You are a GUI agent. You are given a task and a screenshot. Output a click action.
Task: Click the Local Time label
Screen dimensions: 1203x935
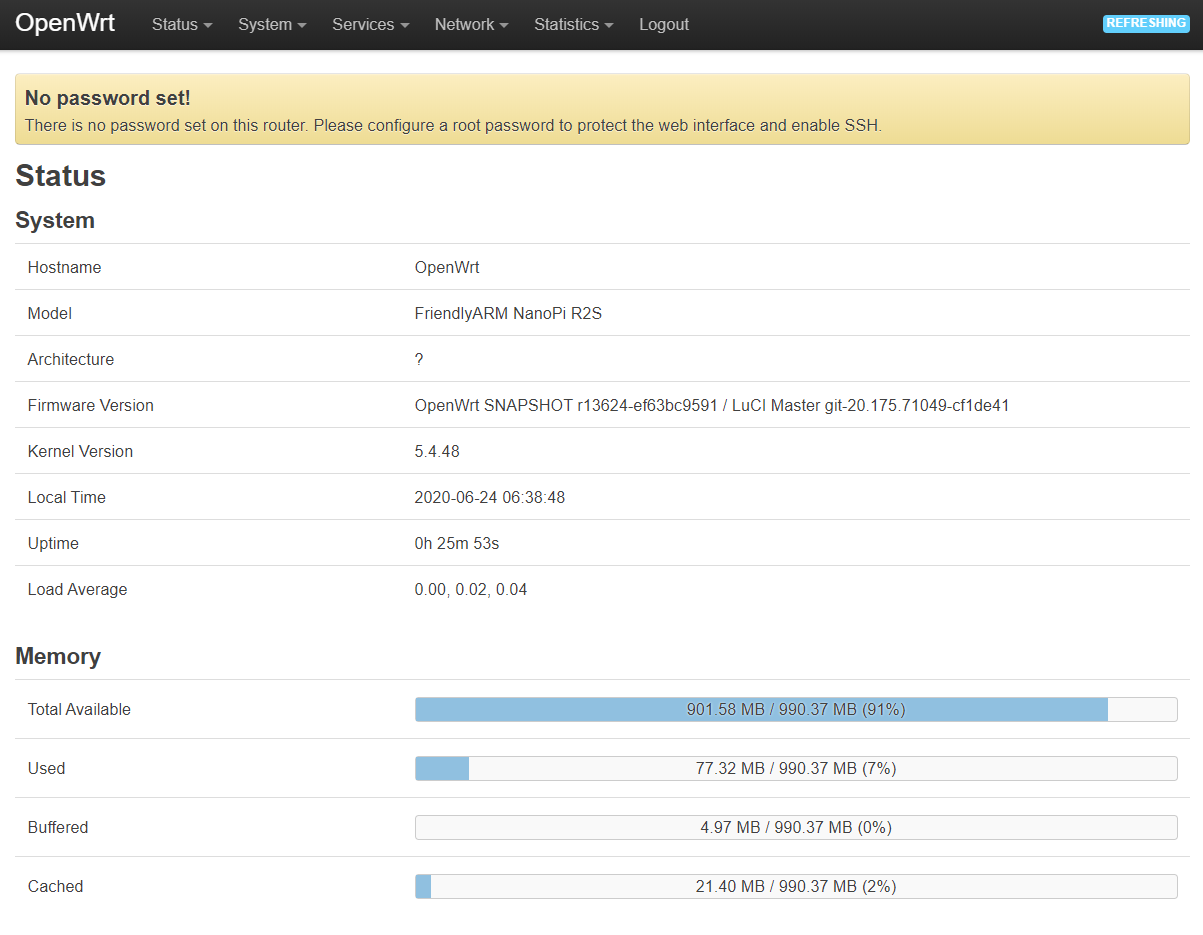[x=67, y=498]
